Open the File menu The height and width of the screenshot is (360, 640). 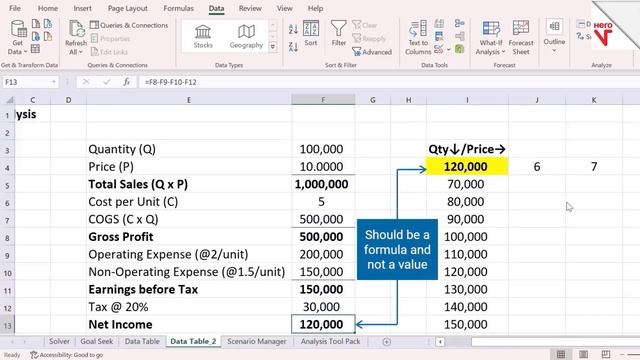pos(15,8)
